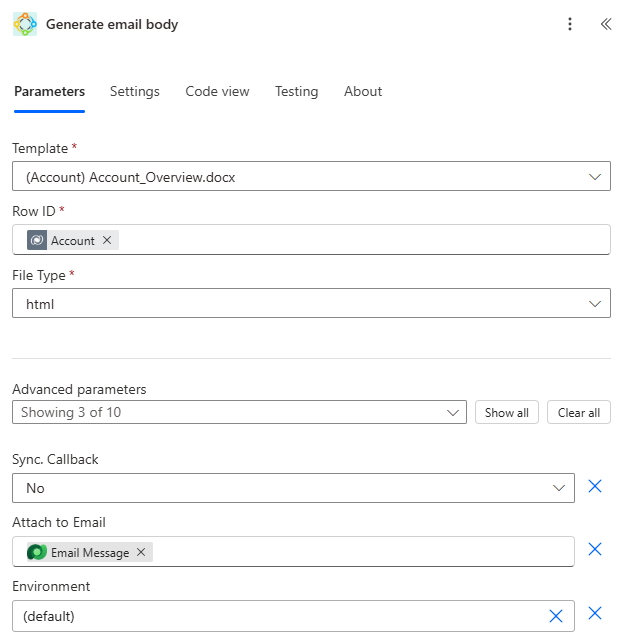The width and height of the screenshot is (619, 643).
Task: Open the File Type dropdown
Action: (595, 304)
